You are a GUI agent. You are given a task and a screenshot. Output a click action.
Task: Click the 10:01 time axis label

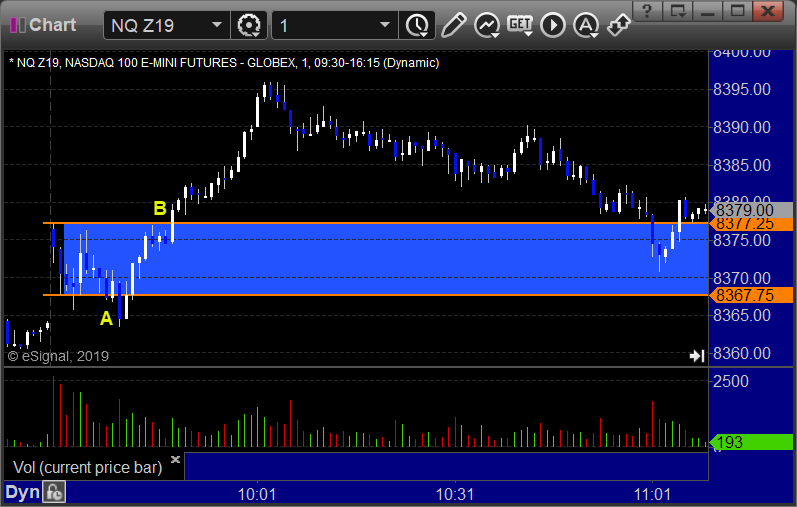pos(257,494)
